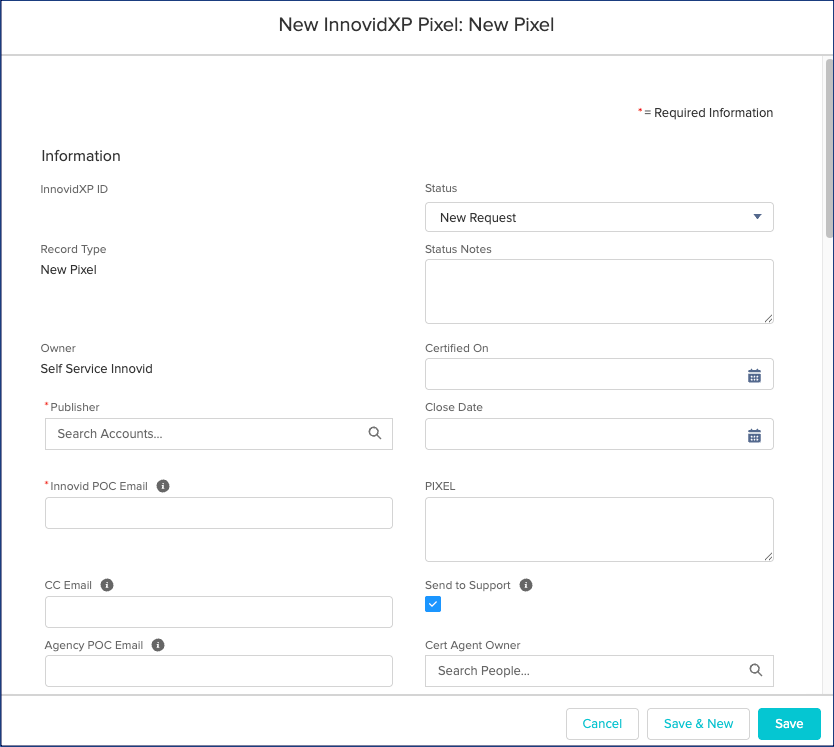Image resolution: width=834 pixels, height=747 pixels.
Task: Save the new InnovidXP Pixel record
Action: click(x=789, y=724)
